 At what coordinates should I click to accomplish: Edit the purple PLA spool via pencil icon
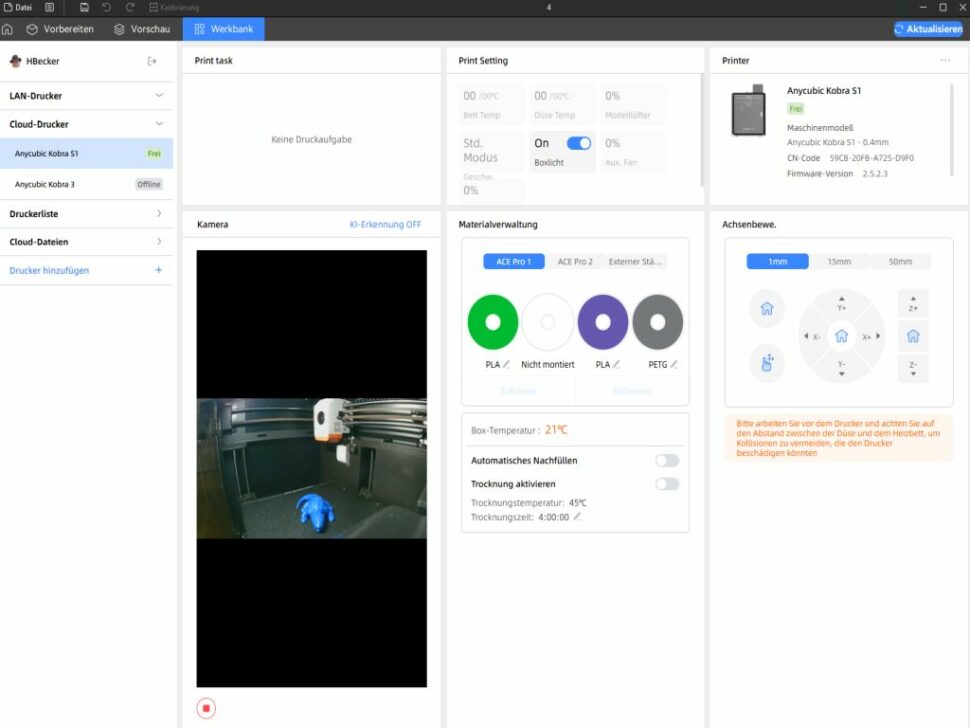point(616,364)
